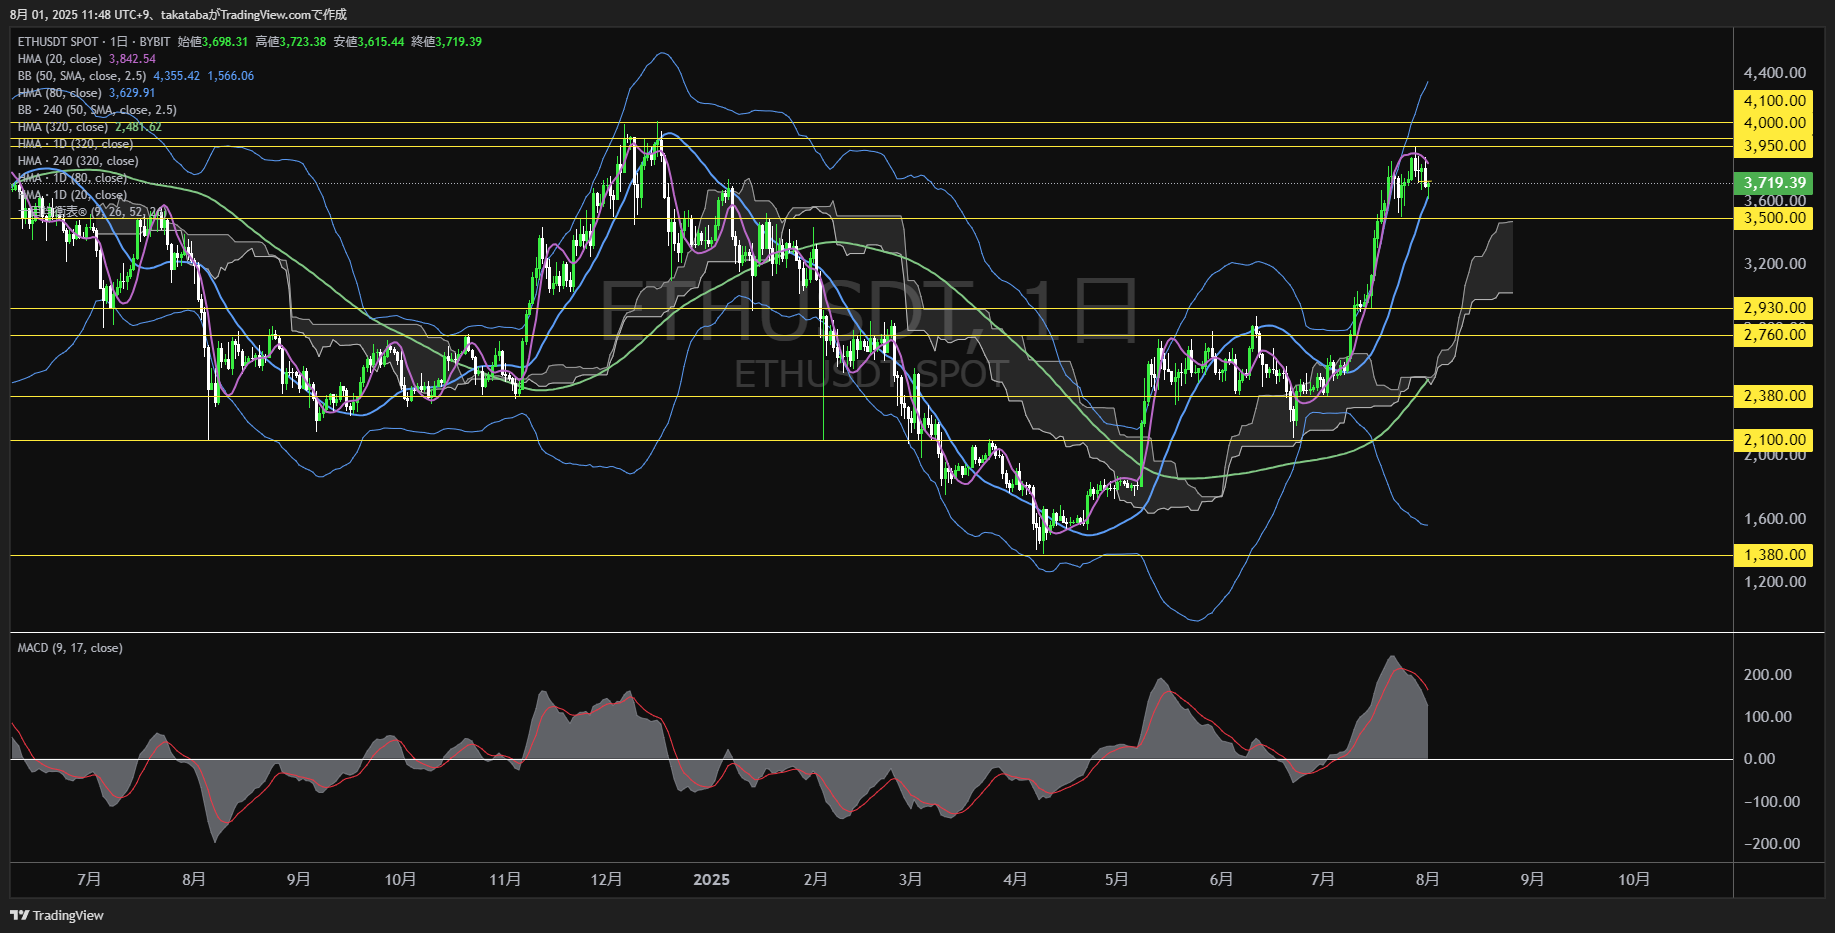Click the 2,380.00 price level label
This screenshot has width=1835, height=933.
[1773, 396]
